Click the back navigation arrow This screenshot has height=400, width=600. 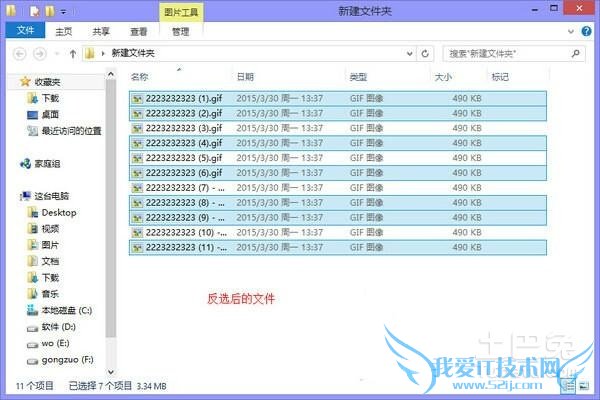coord(20,54)
